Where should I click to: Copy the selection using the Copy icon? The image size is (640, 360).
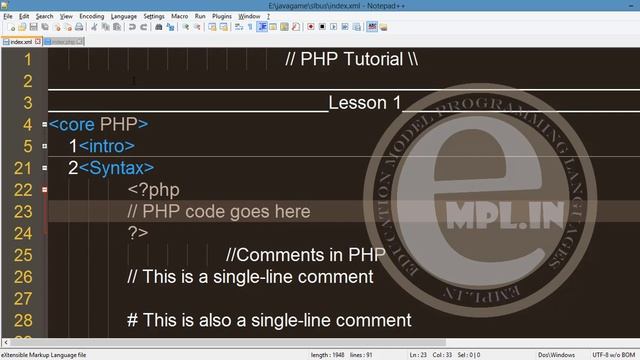click(106, 27)
